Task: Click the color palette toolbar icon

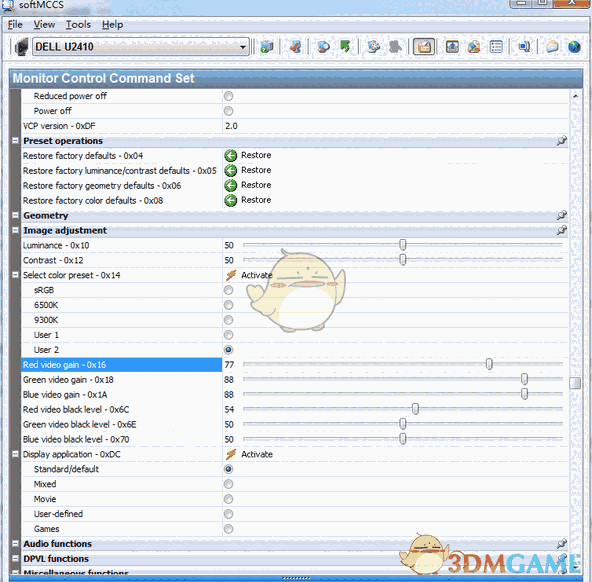Action: [373, 47]
